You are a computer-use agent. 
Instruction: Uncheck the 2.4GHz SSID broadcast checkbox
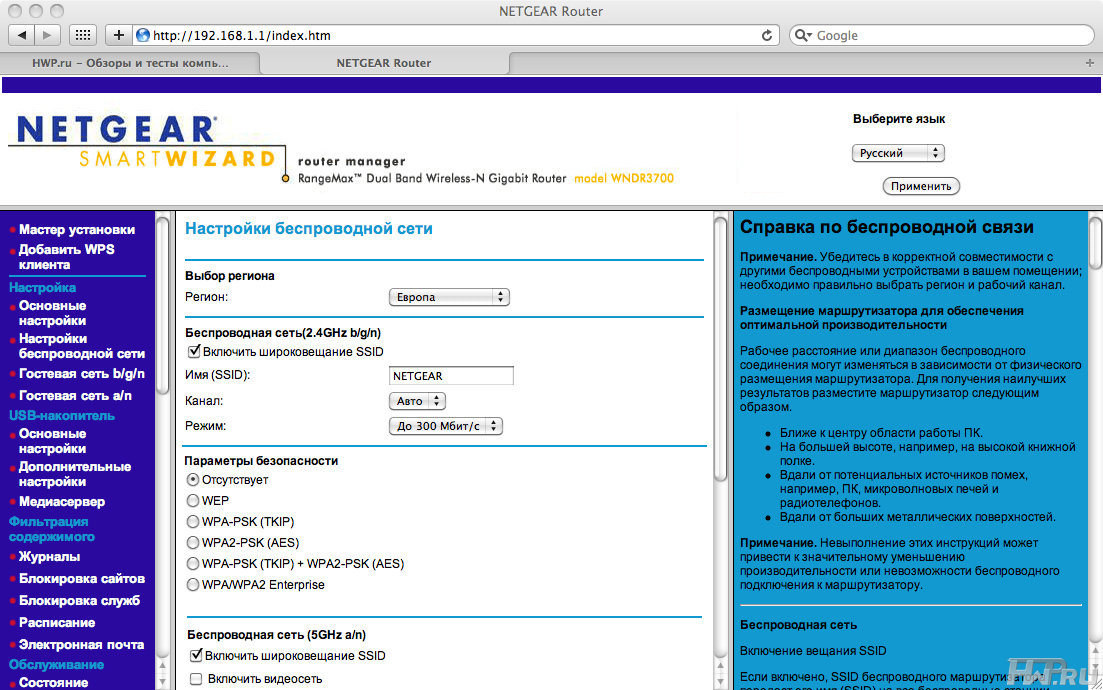(194, 352)
